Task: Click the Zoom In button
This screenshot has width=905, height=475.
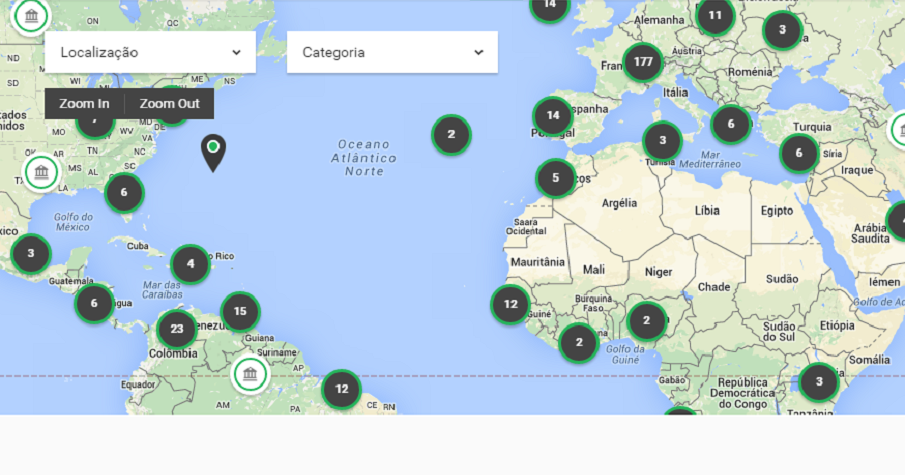Action: click(x=84, y=104)
